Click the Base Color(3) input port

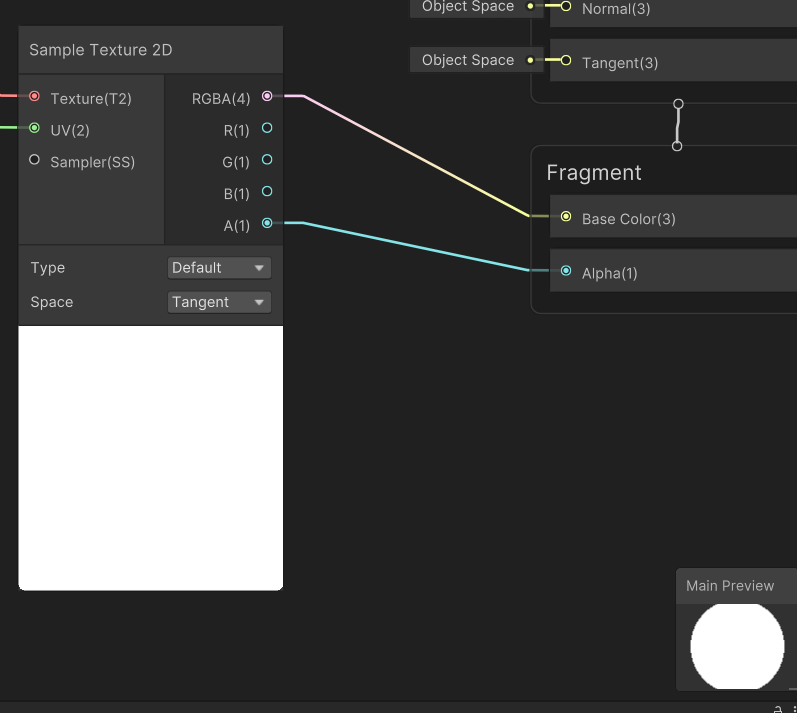pyautogui.click(x=566, y=216)
